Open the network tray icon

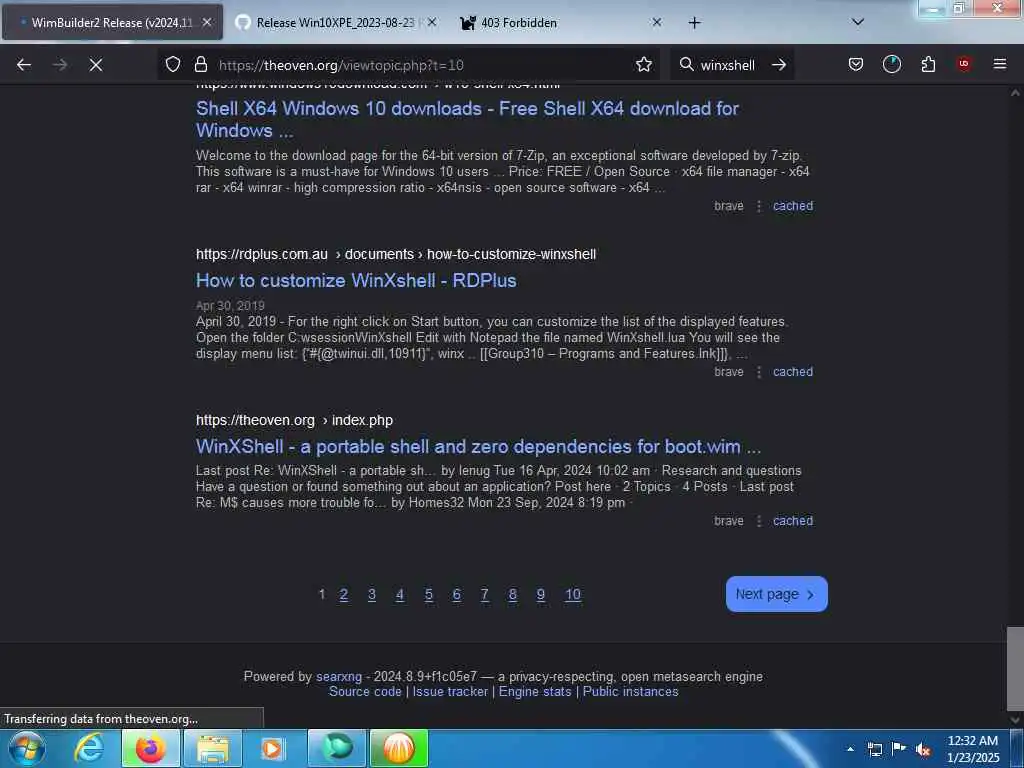point(874,749)
